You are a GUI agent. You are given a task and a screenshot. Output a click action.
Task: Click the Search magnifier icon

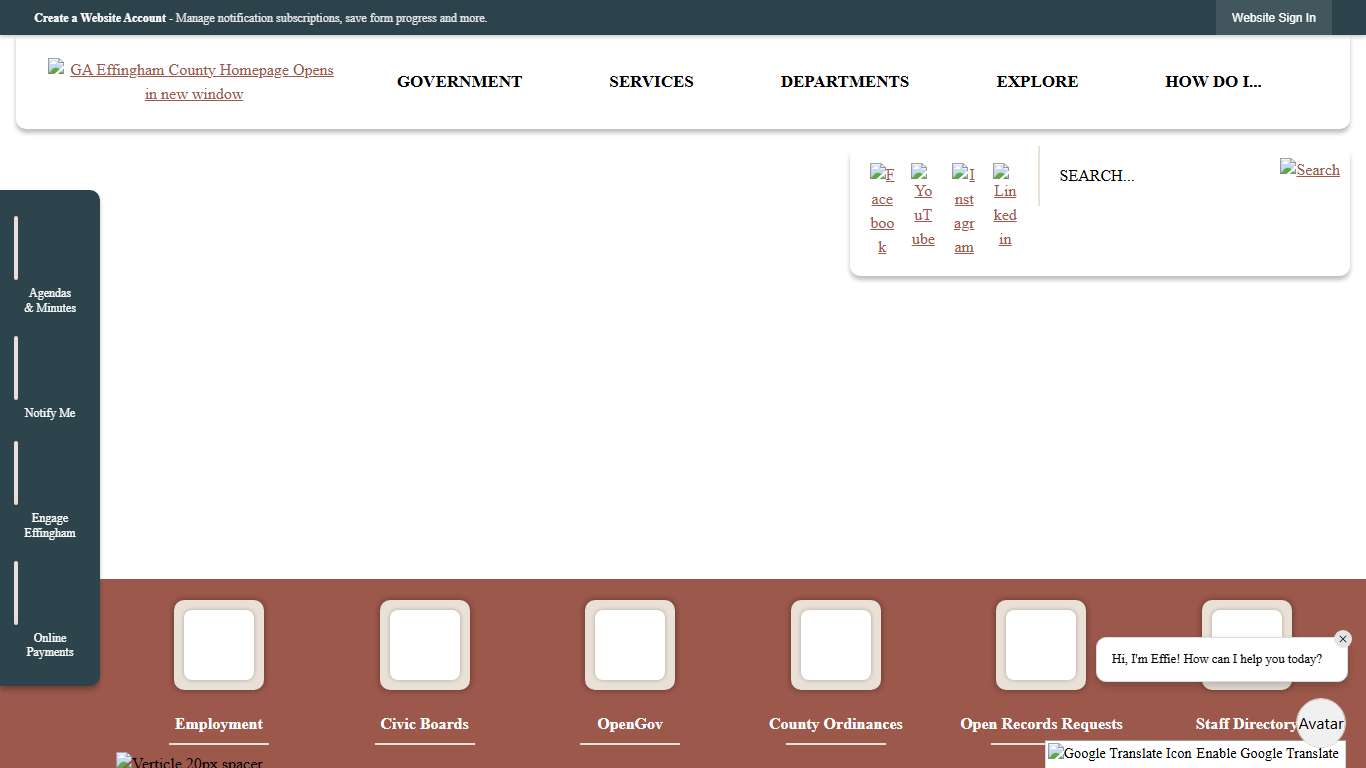[1310, 170]
